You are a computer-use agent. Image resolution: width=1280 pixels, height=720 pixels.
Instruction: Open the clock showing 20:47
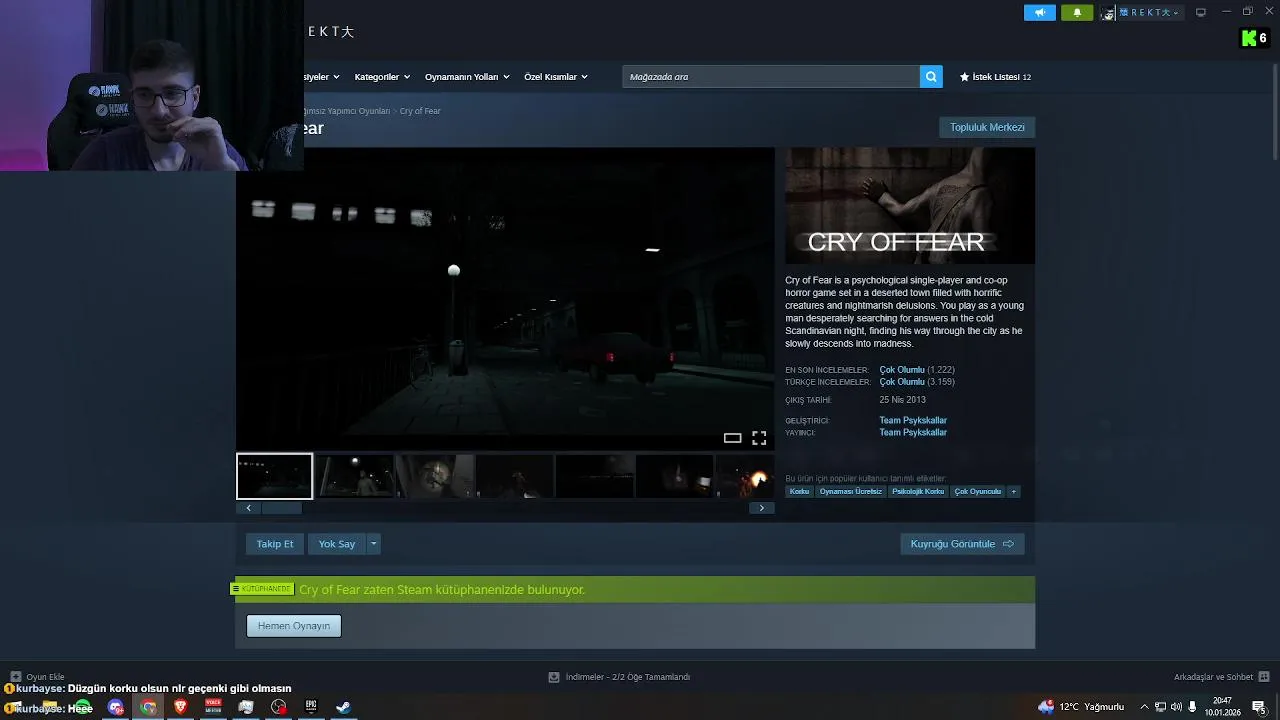pyautogui.click(x=1222, y=707)
